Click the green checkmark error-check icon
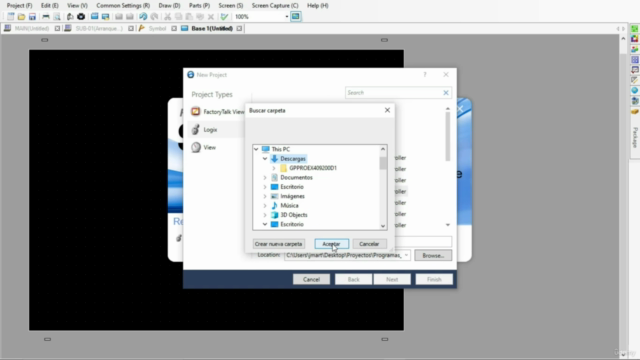Viewport: 640px width, 360px height. tap(224, 16)
